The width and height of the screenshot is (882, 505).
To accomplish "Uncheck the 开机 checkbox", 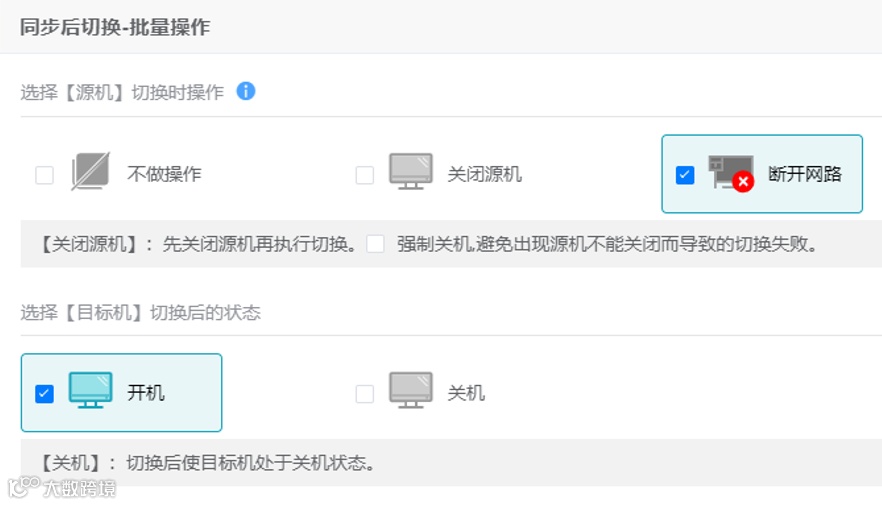I will point(44,393).
